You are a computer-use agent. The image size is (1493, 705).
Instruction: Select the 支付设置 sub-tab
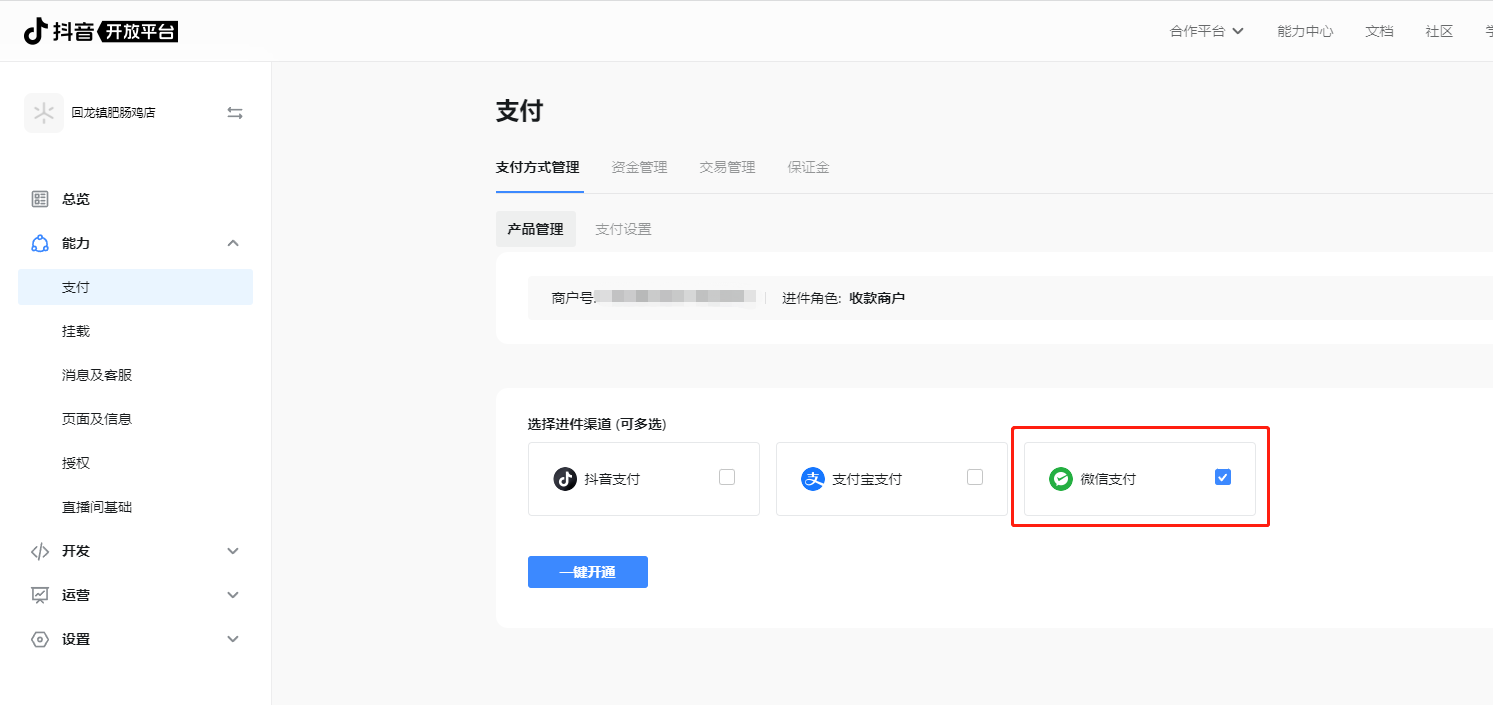623,229
